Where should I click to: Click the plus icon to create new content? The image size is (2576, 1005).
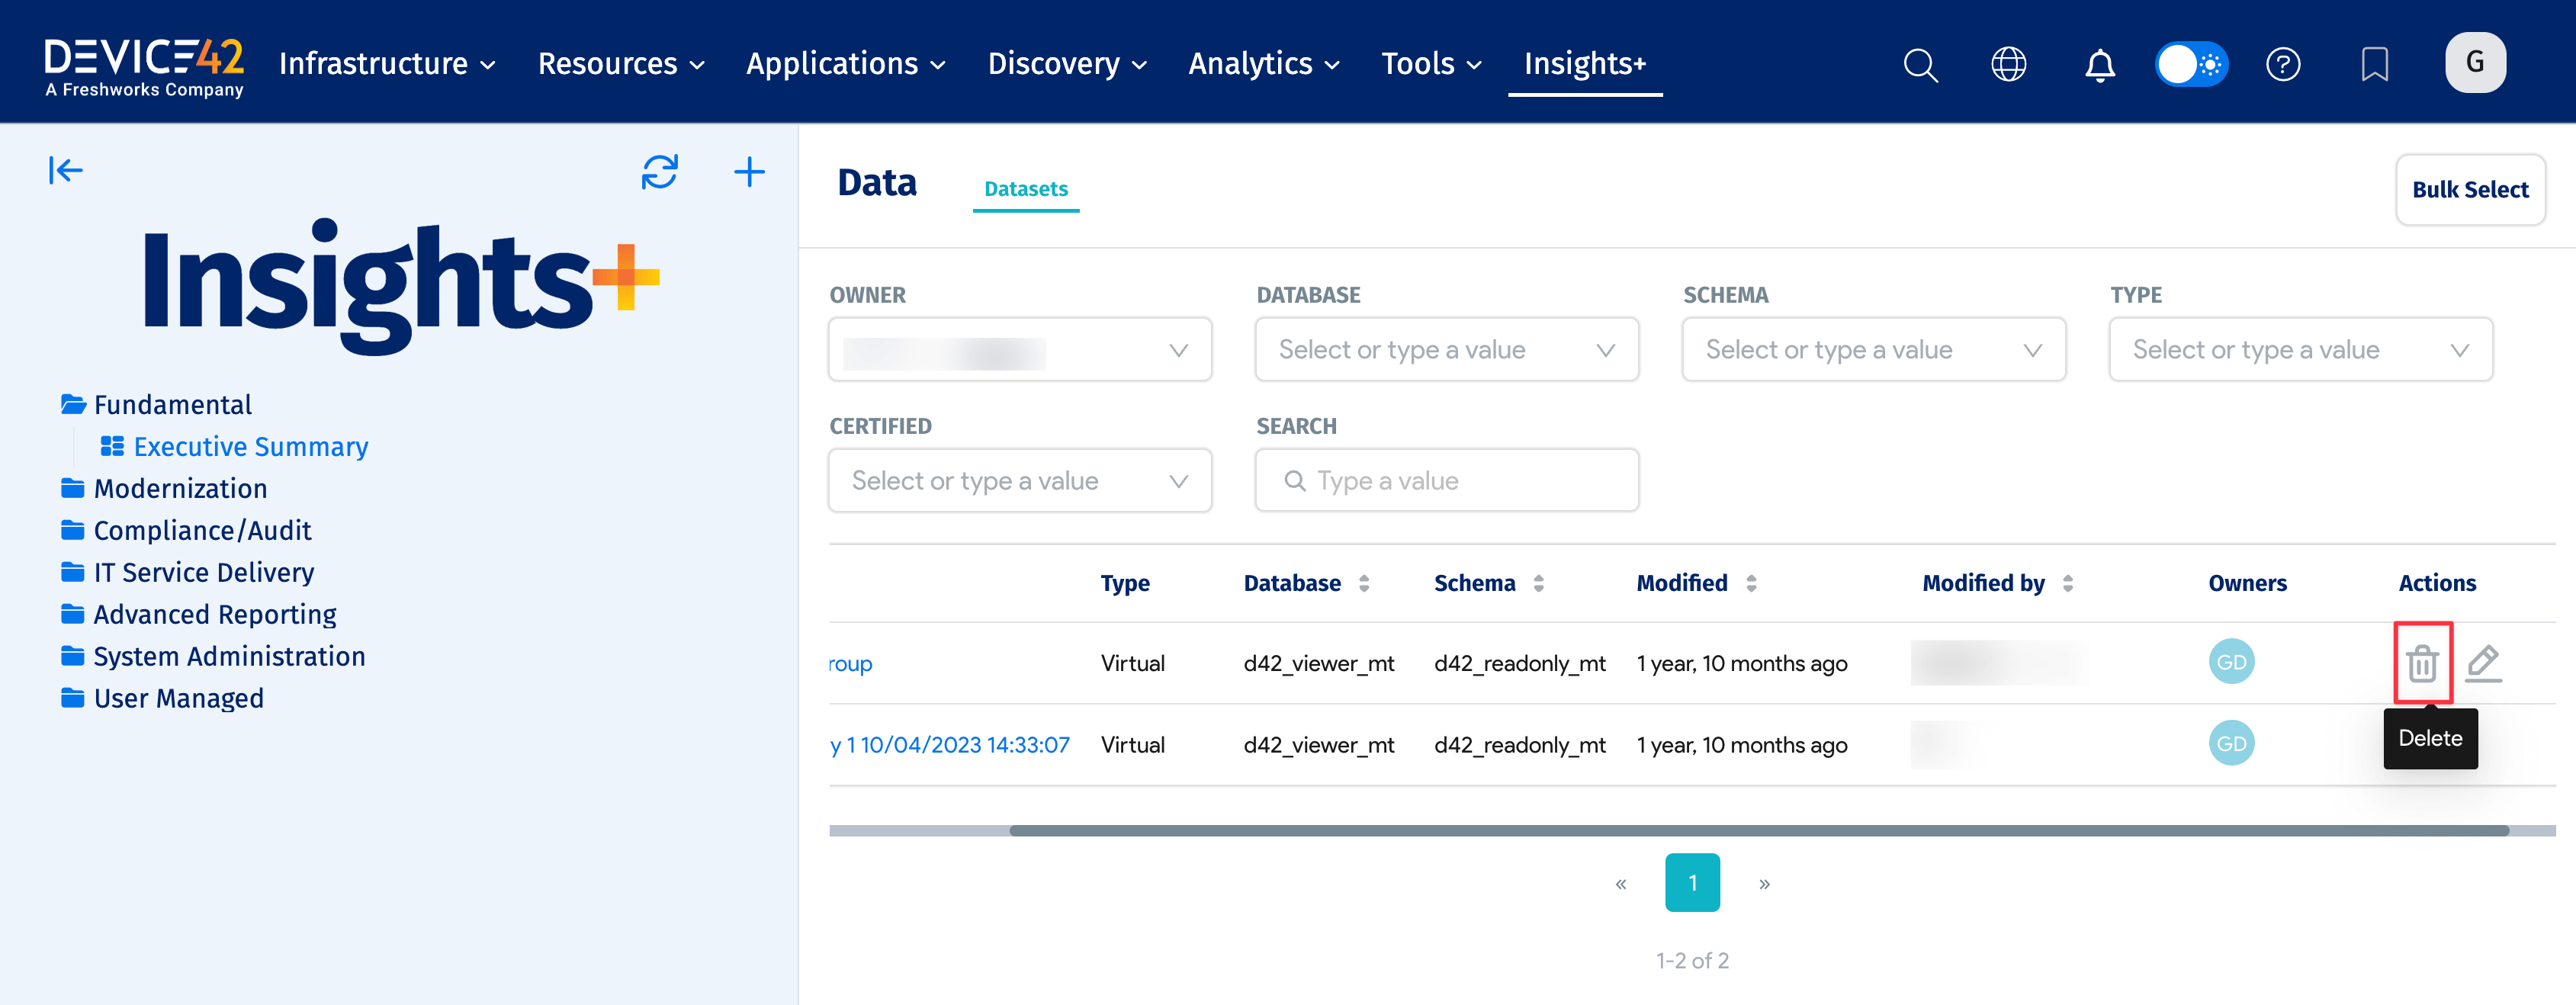[749, 172]
